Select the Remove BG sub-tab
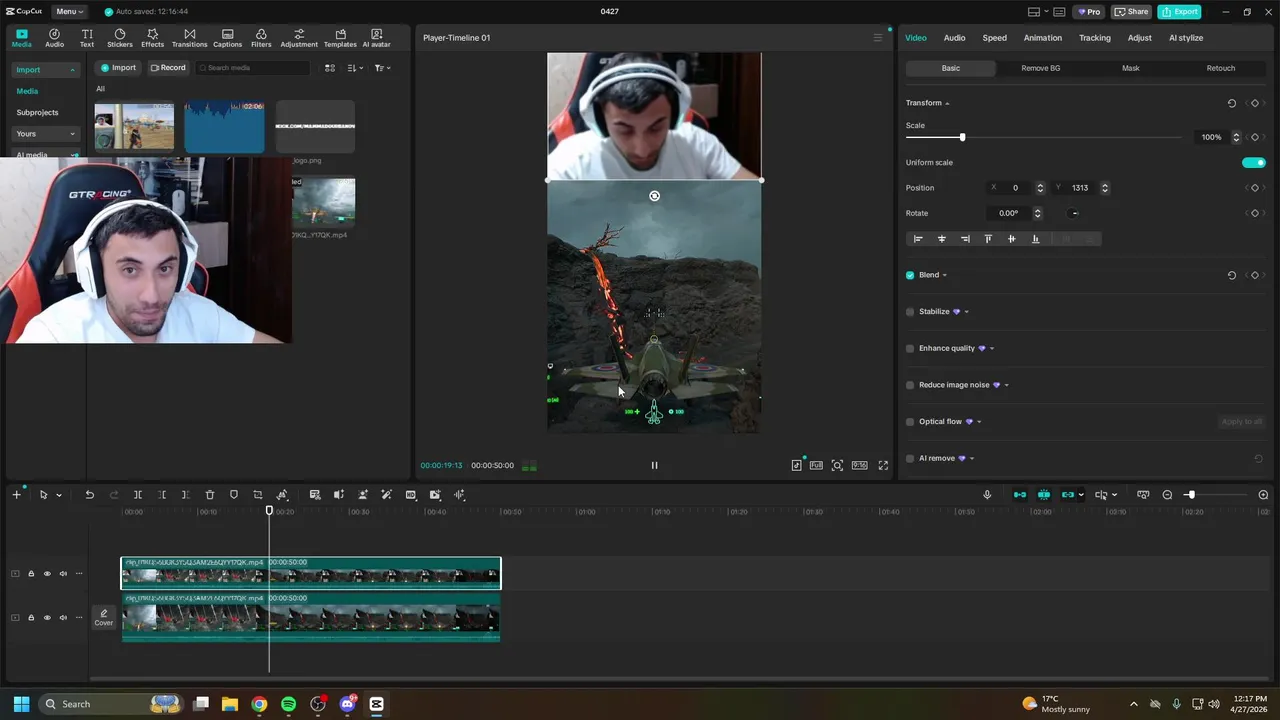The height and width of the screenshot is (720, 1280). 1040,68
